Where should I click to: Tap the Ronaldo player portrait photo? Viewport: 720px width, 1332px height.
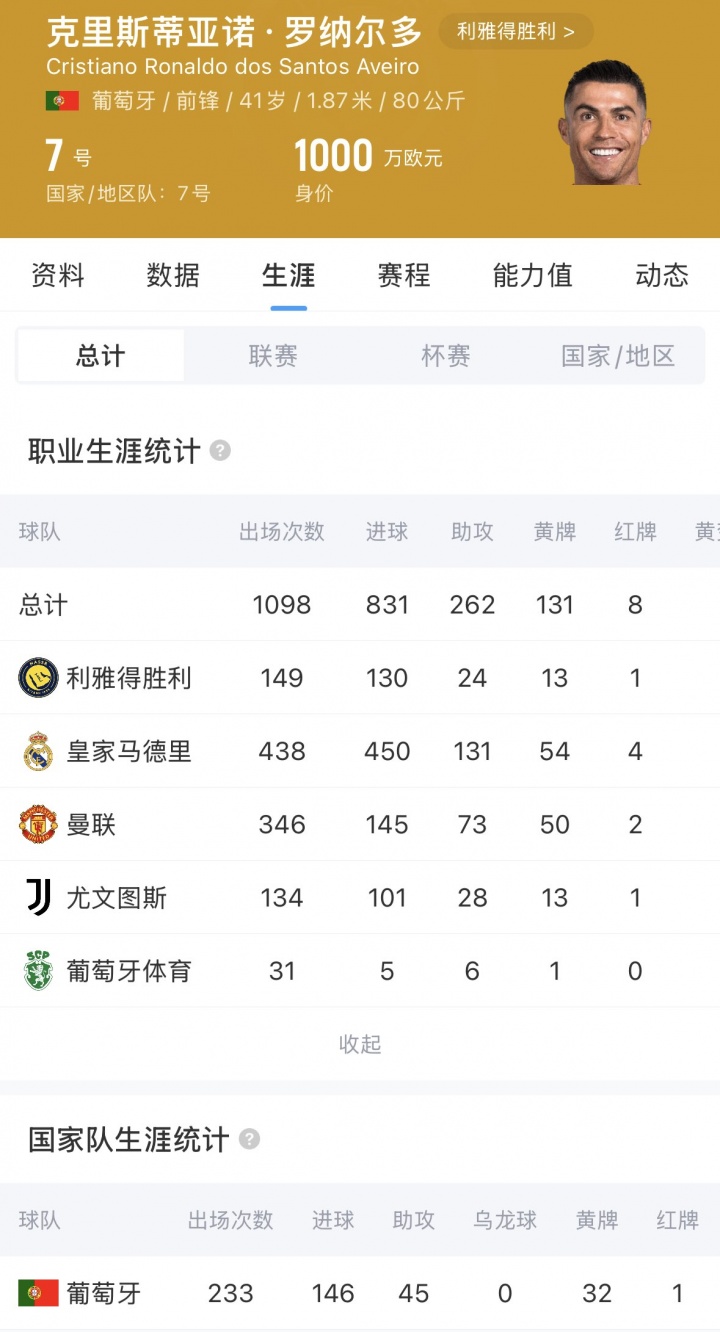click(606, 122)
